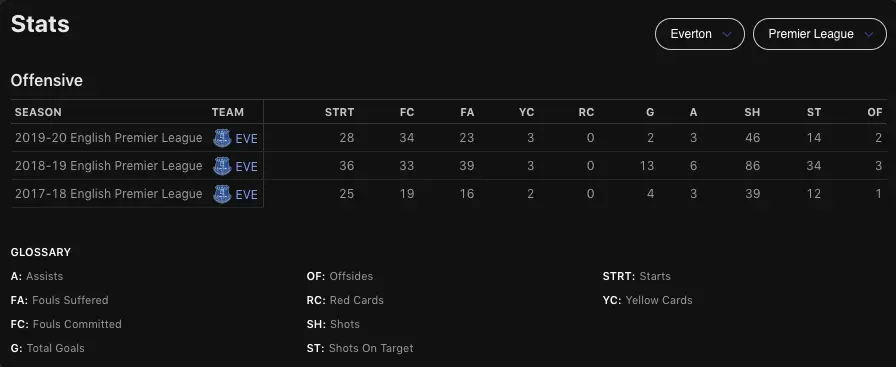Screen dimensions: 896x367
Task: Click Everton crest icon in 2017-18 row
Action: click(x=222, y=194)
